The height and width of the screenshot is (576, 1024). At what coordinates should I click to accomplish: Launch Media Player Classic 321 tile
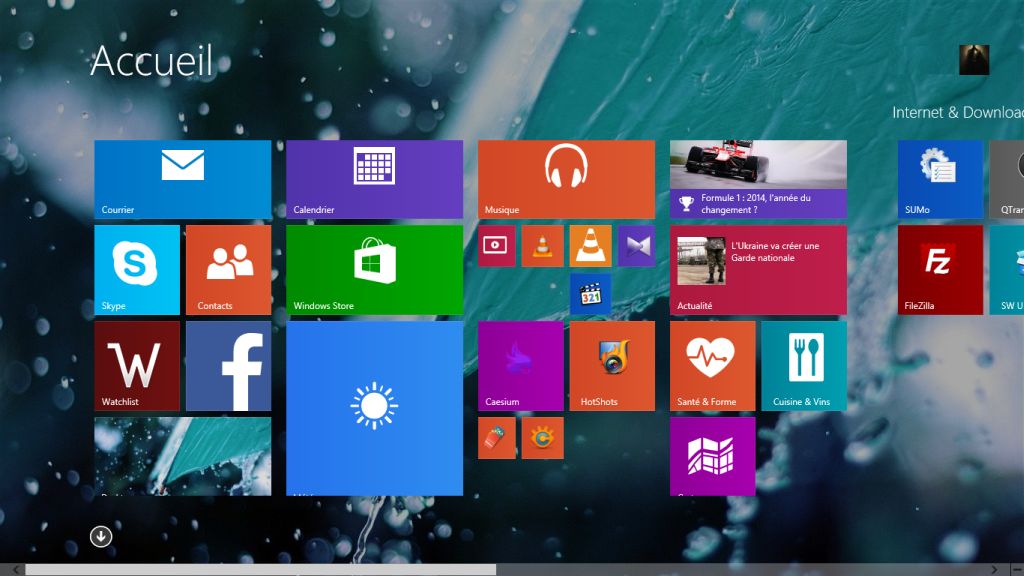pyautogui.click(x=590, y=294)
